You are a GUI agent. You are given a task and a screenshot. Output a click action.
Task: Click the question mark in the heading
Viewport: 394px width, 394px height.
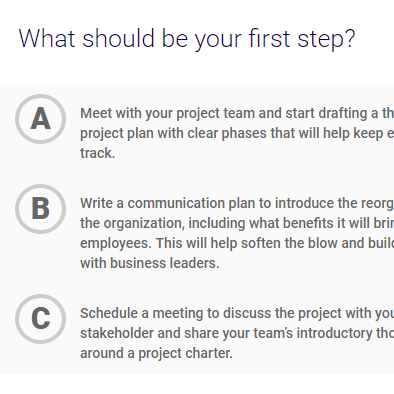(350, 39)
